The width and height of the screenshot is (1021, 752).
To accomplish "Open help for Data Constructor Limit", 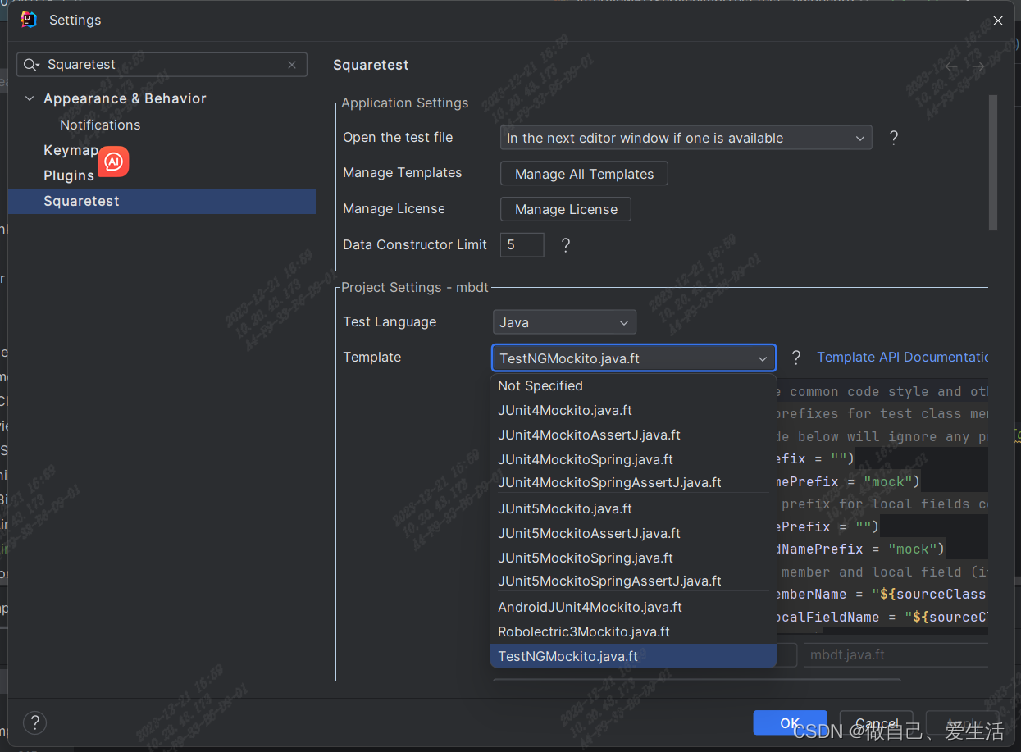I will coord(565,245).
